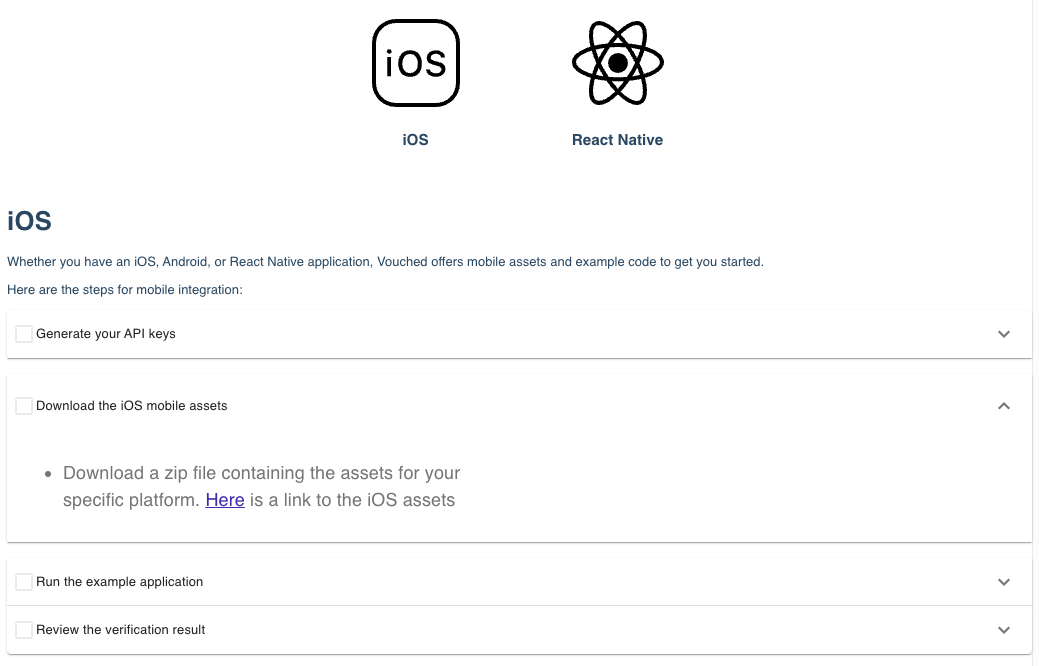Click the Download the iOS mobile assets title
1039x666 pixels.
[x=132, y=406]
